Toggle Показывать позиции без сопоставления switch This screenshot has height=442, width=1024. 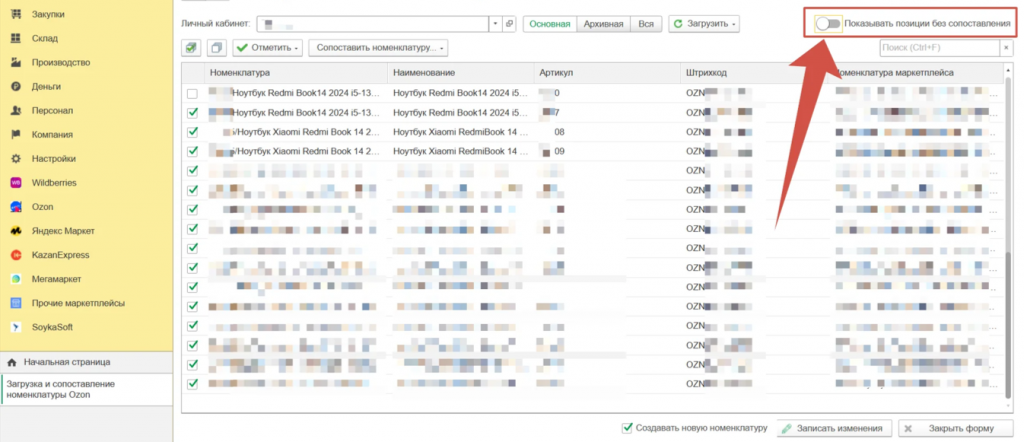[828, 23]
